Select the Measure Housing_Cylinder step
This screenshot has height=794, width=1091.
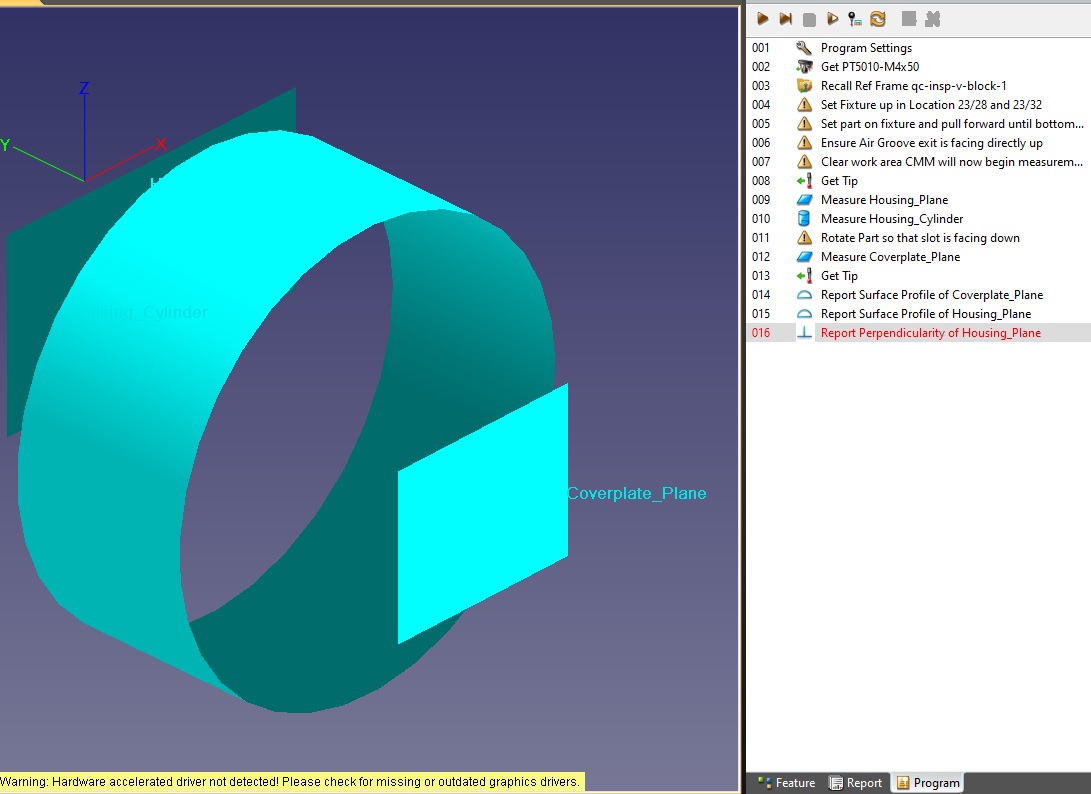pos(892,219)
